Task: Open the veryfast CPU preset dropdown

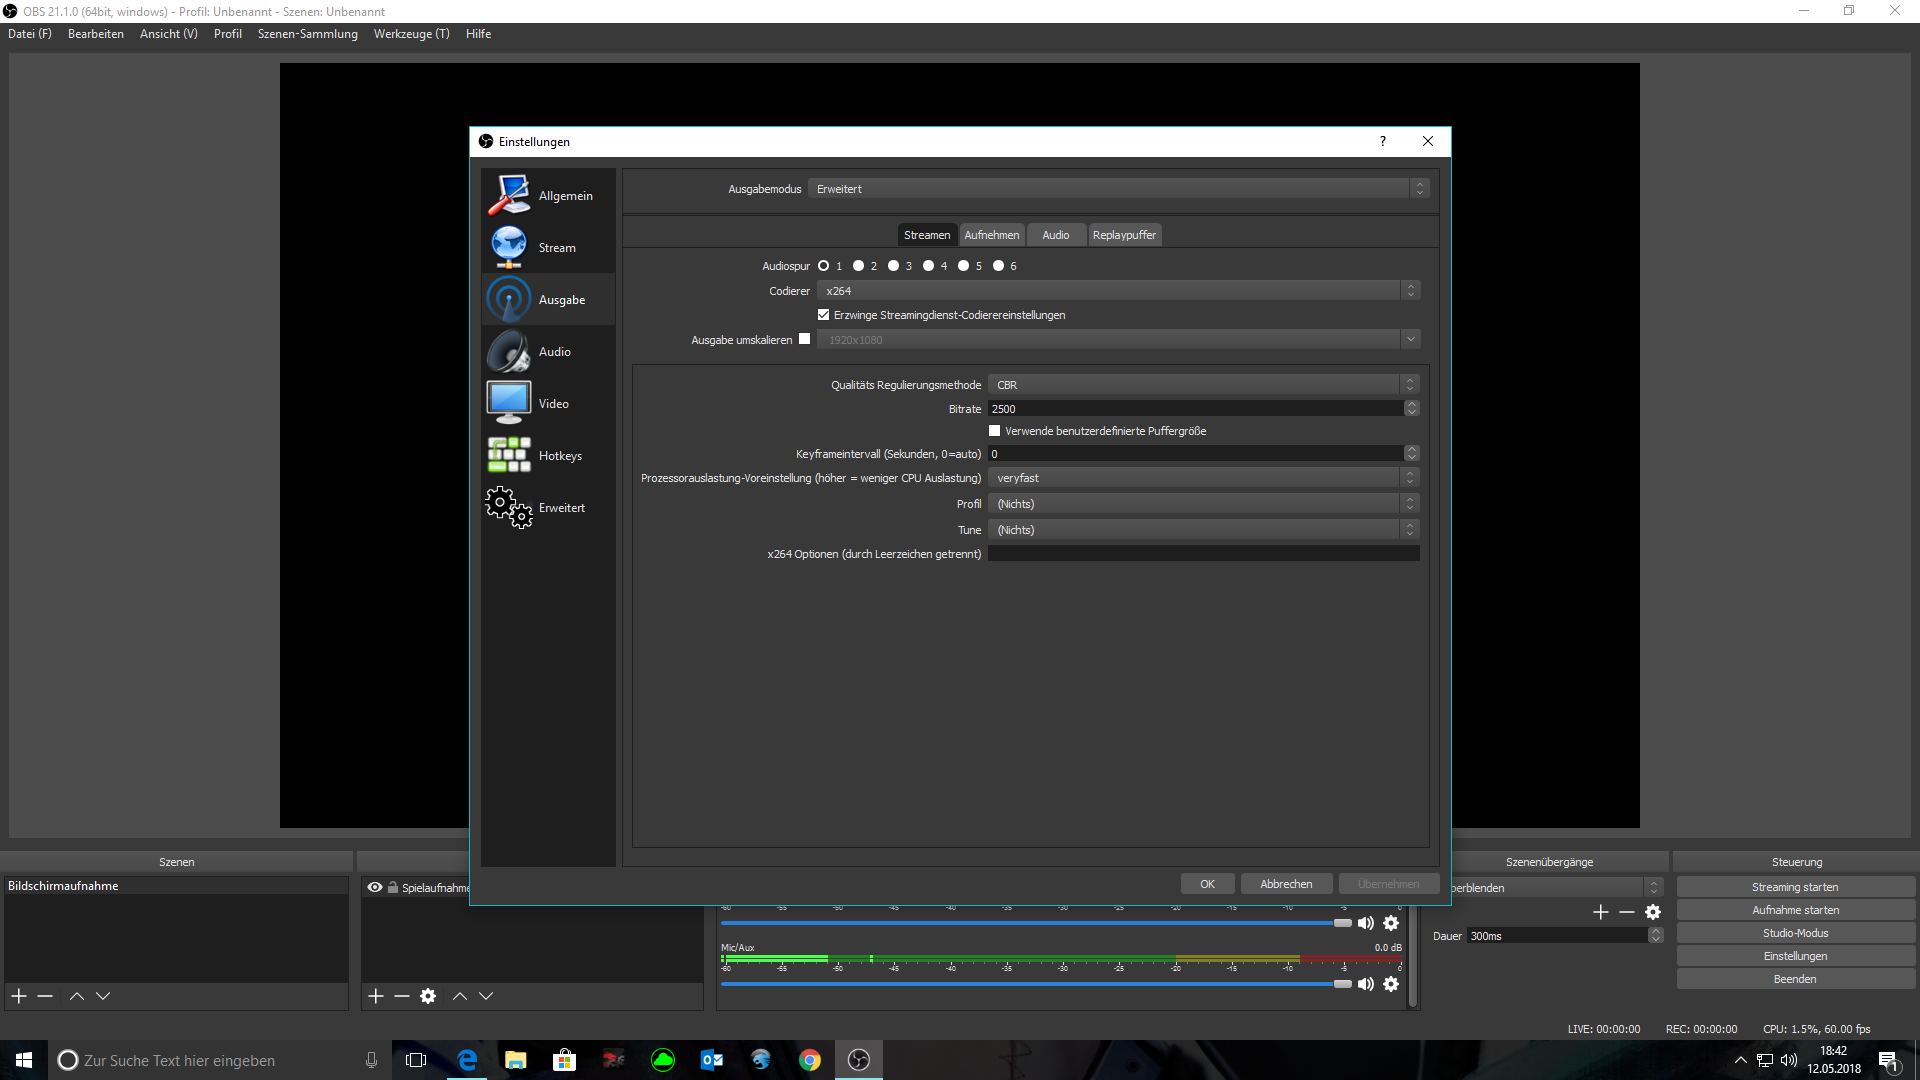Action: tap(1202, 478)
